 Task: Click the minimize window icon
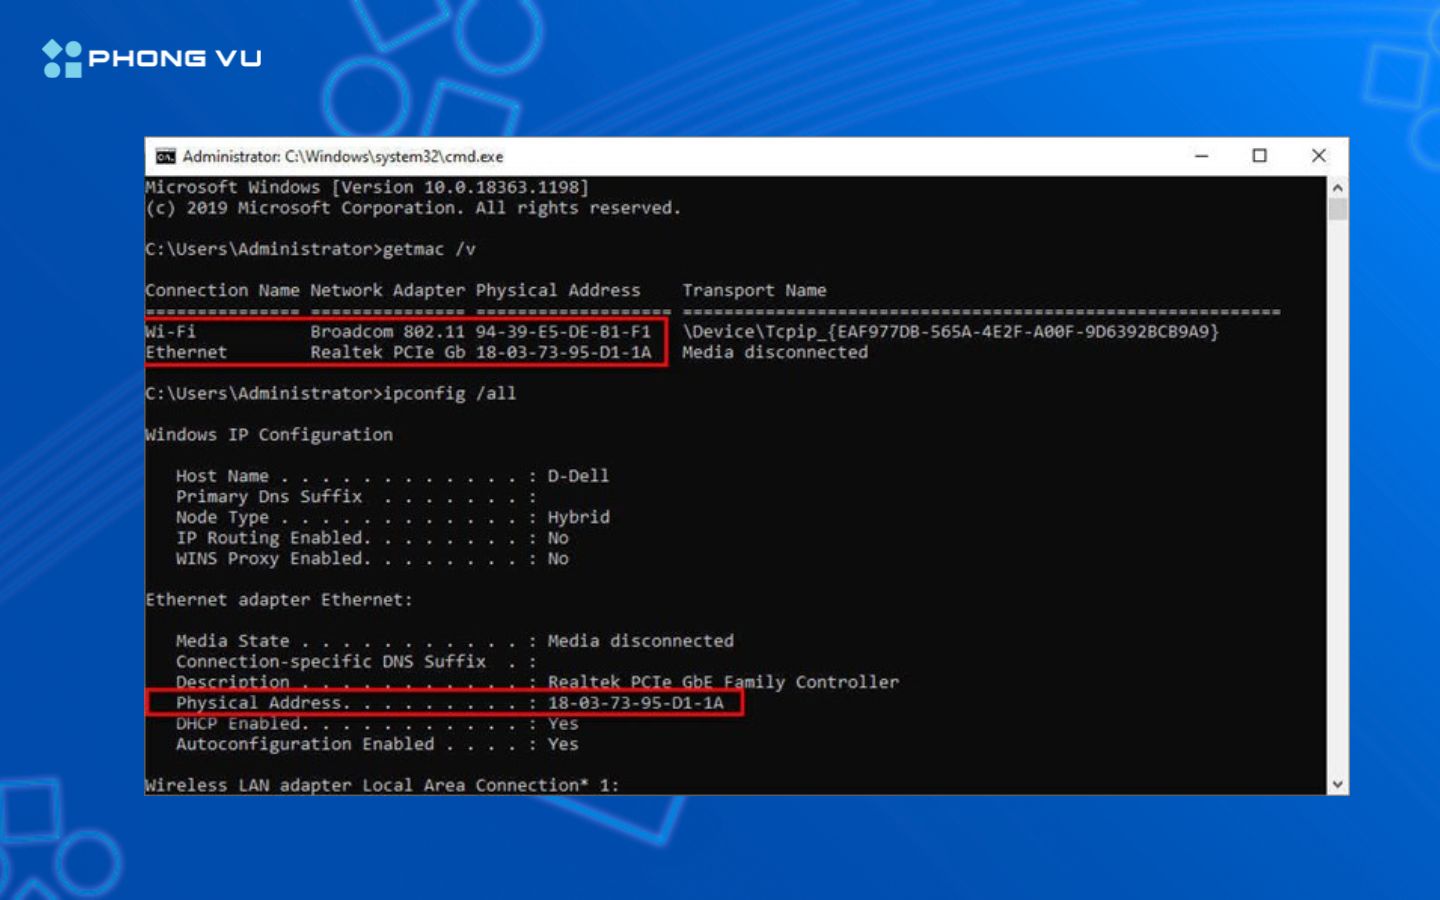tap(1200, 156)
